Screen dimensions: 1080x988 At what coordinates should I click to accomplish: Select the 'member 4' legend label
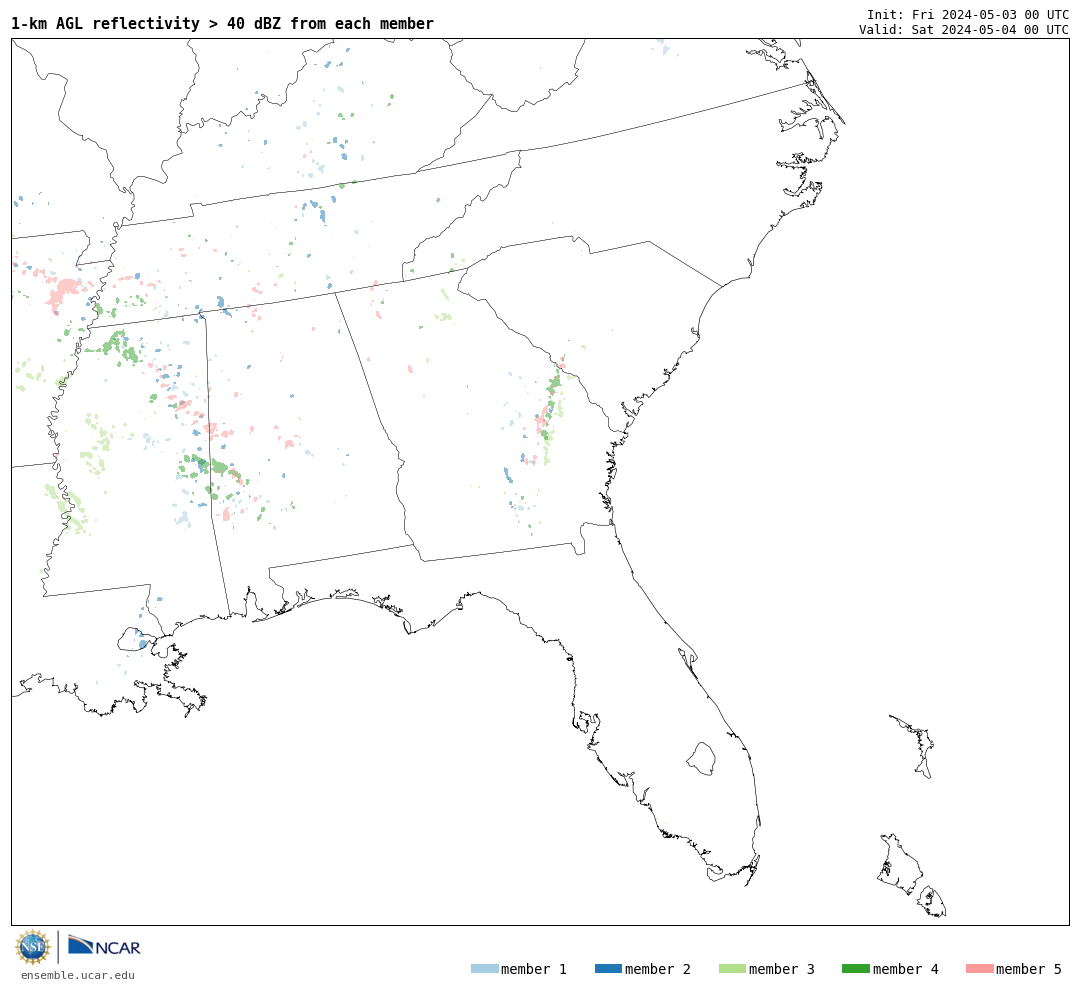(905, 969)
